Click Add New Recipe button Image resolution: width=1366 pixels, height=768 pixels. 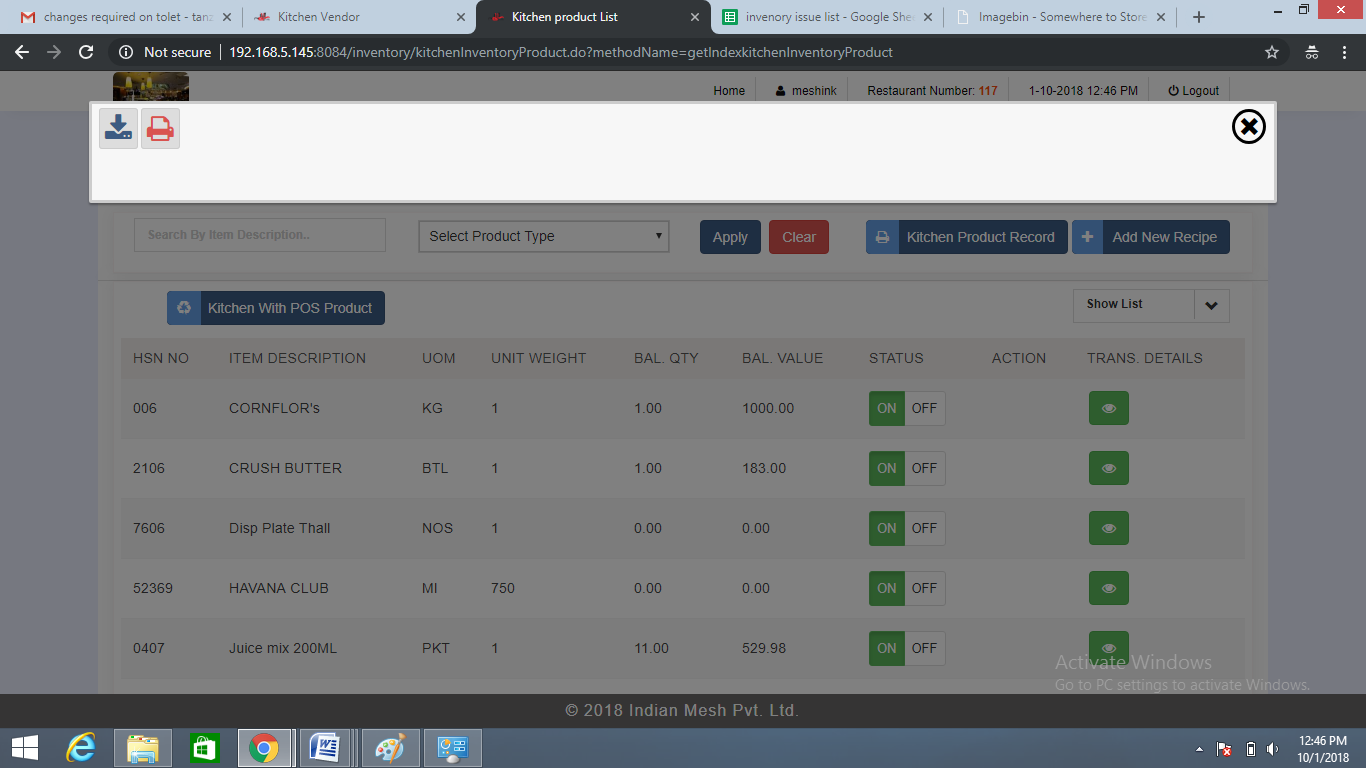point(1151,237)
